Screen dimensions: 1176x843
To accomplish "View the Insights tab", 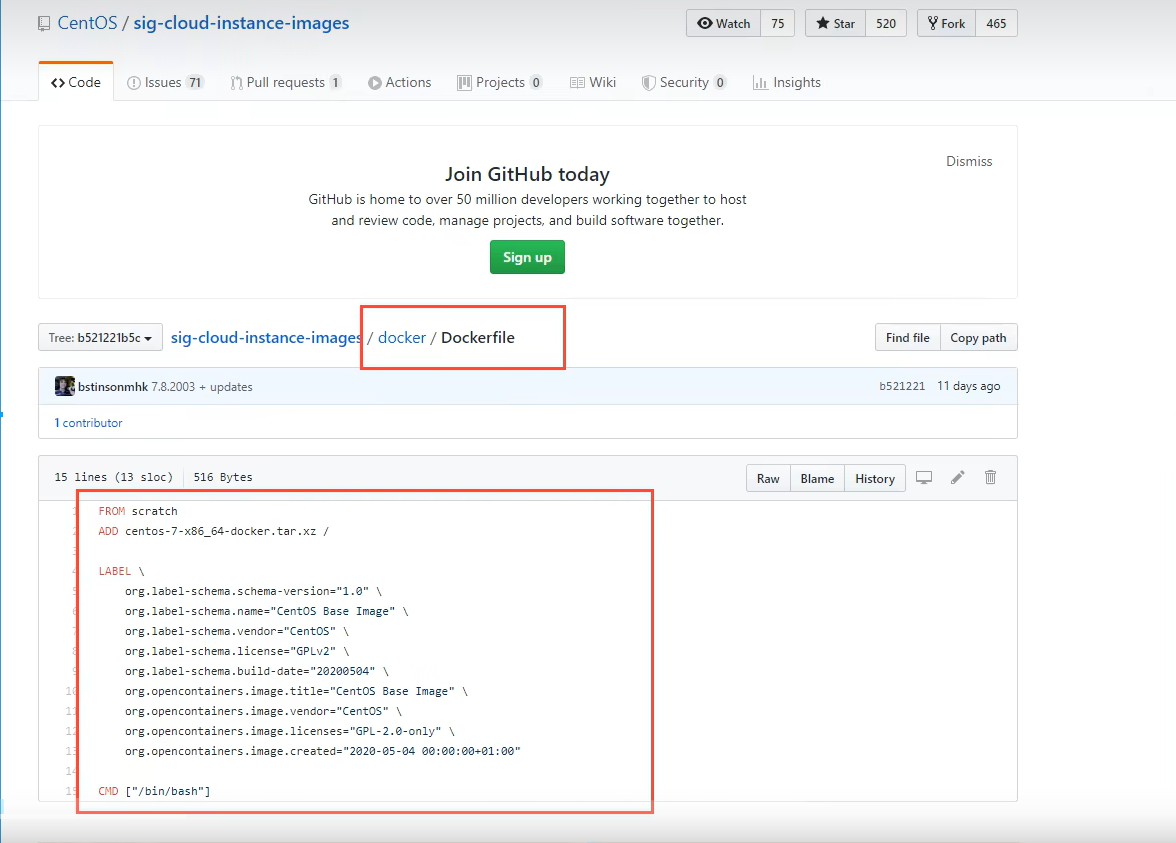I will click(786, 83).
